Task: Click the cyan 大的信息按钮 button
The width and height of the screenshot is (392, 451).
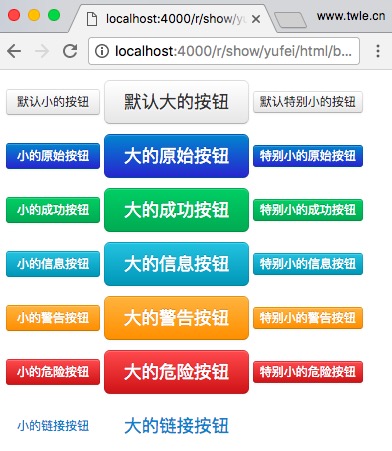Action: (176, 264)
